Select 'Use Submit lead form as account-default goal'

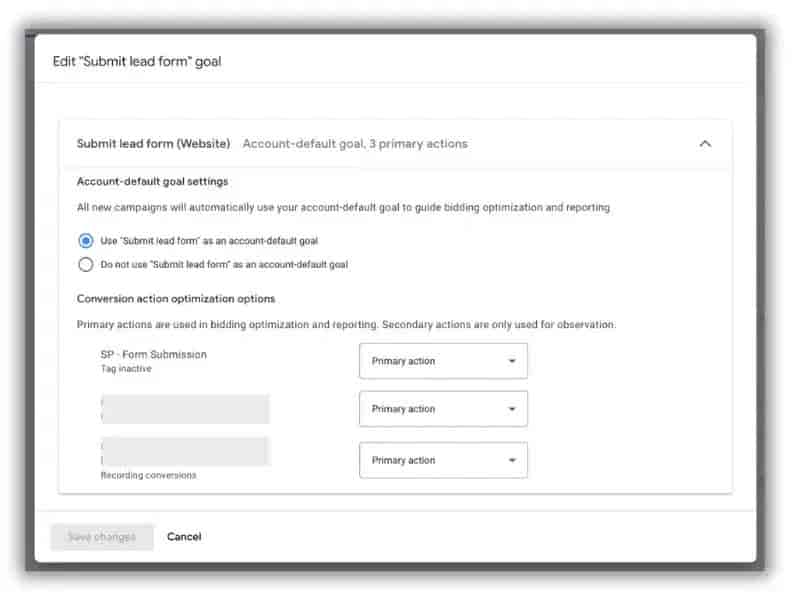pos(86,241)
